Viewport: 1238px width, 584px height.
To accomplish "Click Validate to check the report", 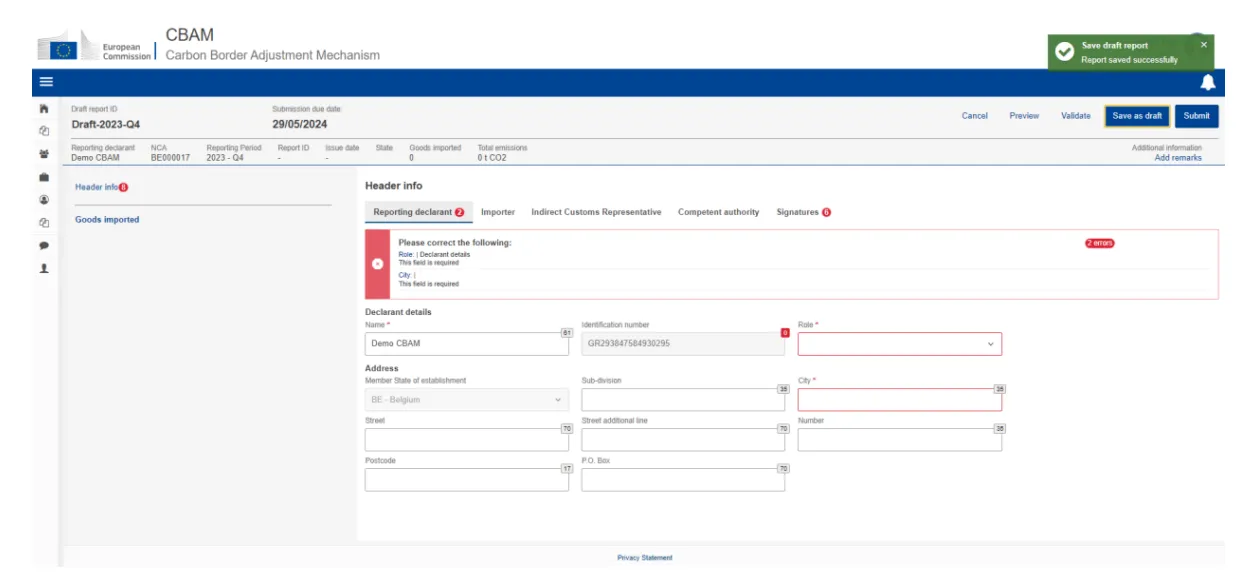I will (x=1076, y=116).
